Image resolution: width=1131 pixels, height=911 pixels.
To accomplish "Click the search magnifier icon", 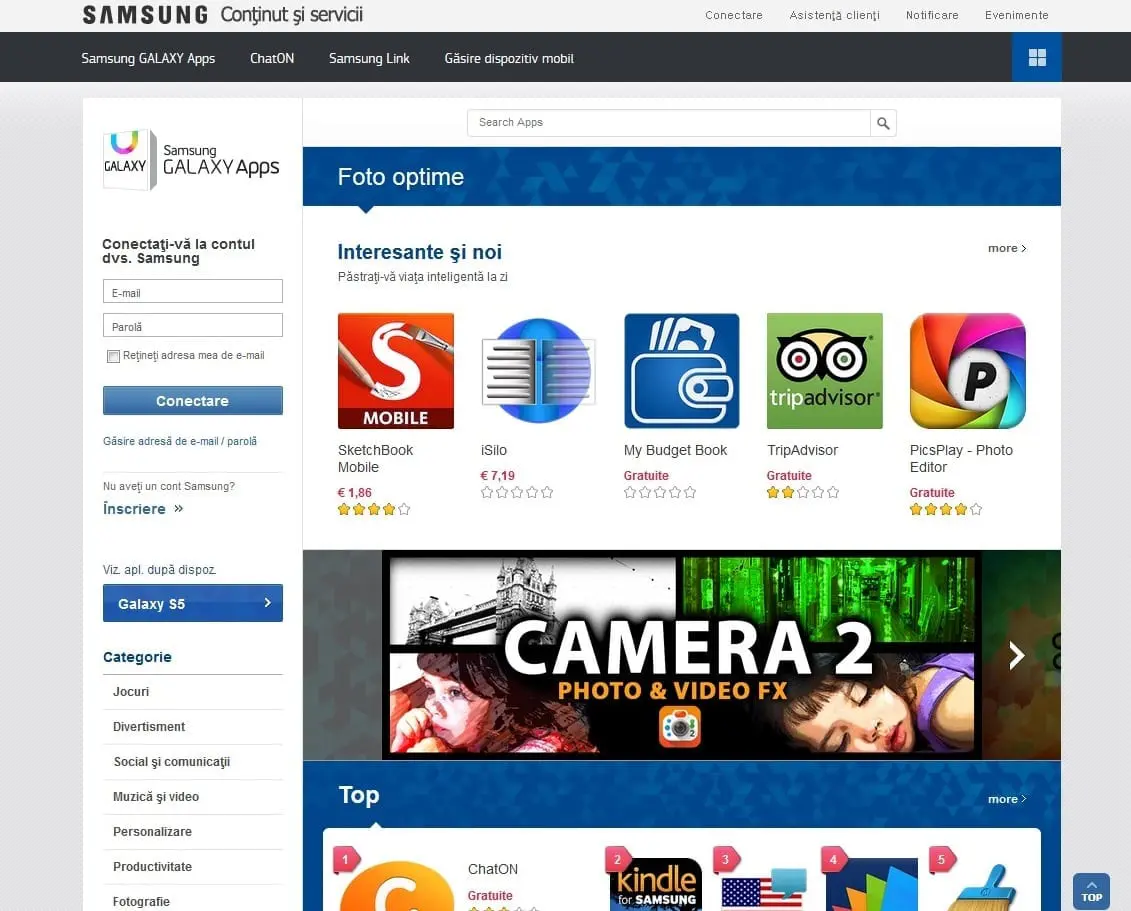I will [883, 123].
